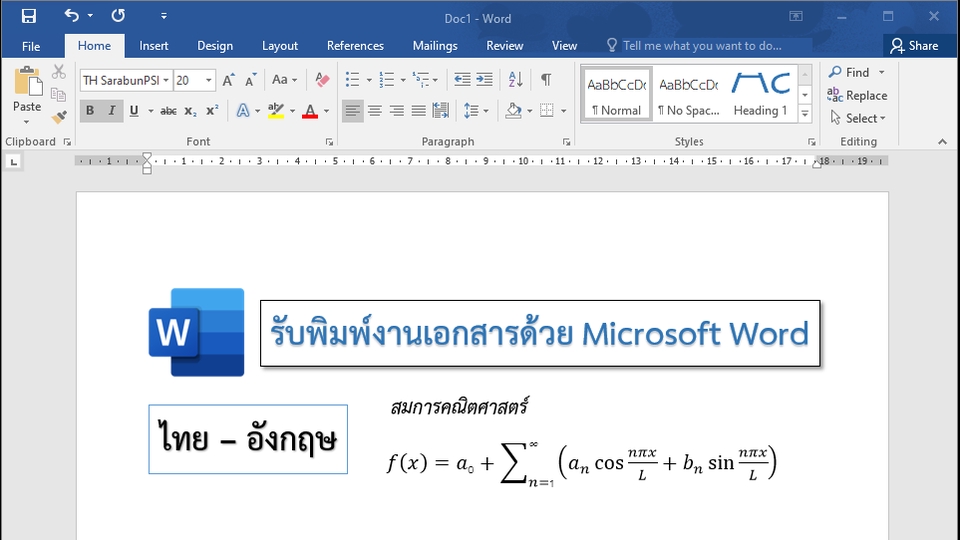The width and height of the screenshot is (960, 540).
Task: Collapse the ribbon with chevron
Action: (x=942, y=142)
